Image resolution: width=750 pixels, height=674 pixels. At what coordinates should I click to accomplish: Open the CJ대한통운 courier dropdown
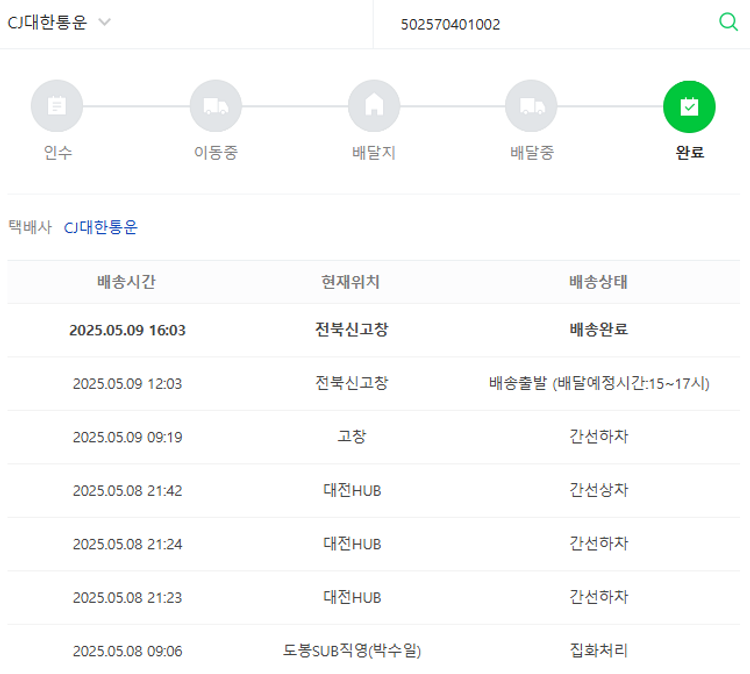tap(47, 23)
